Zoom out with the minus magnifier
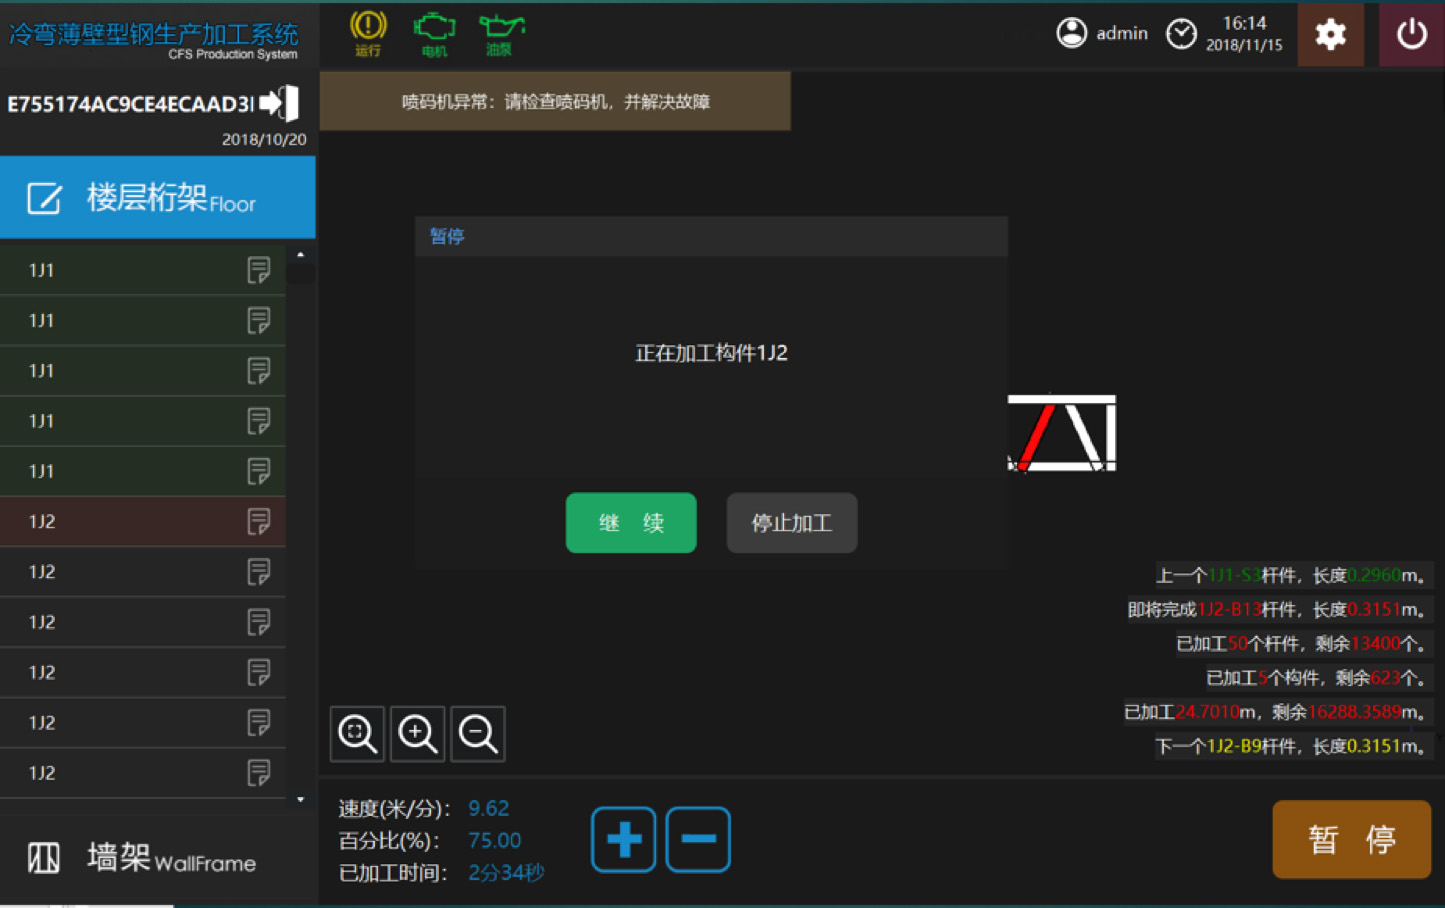1445x908 pixels. [x=478, y=734]
